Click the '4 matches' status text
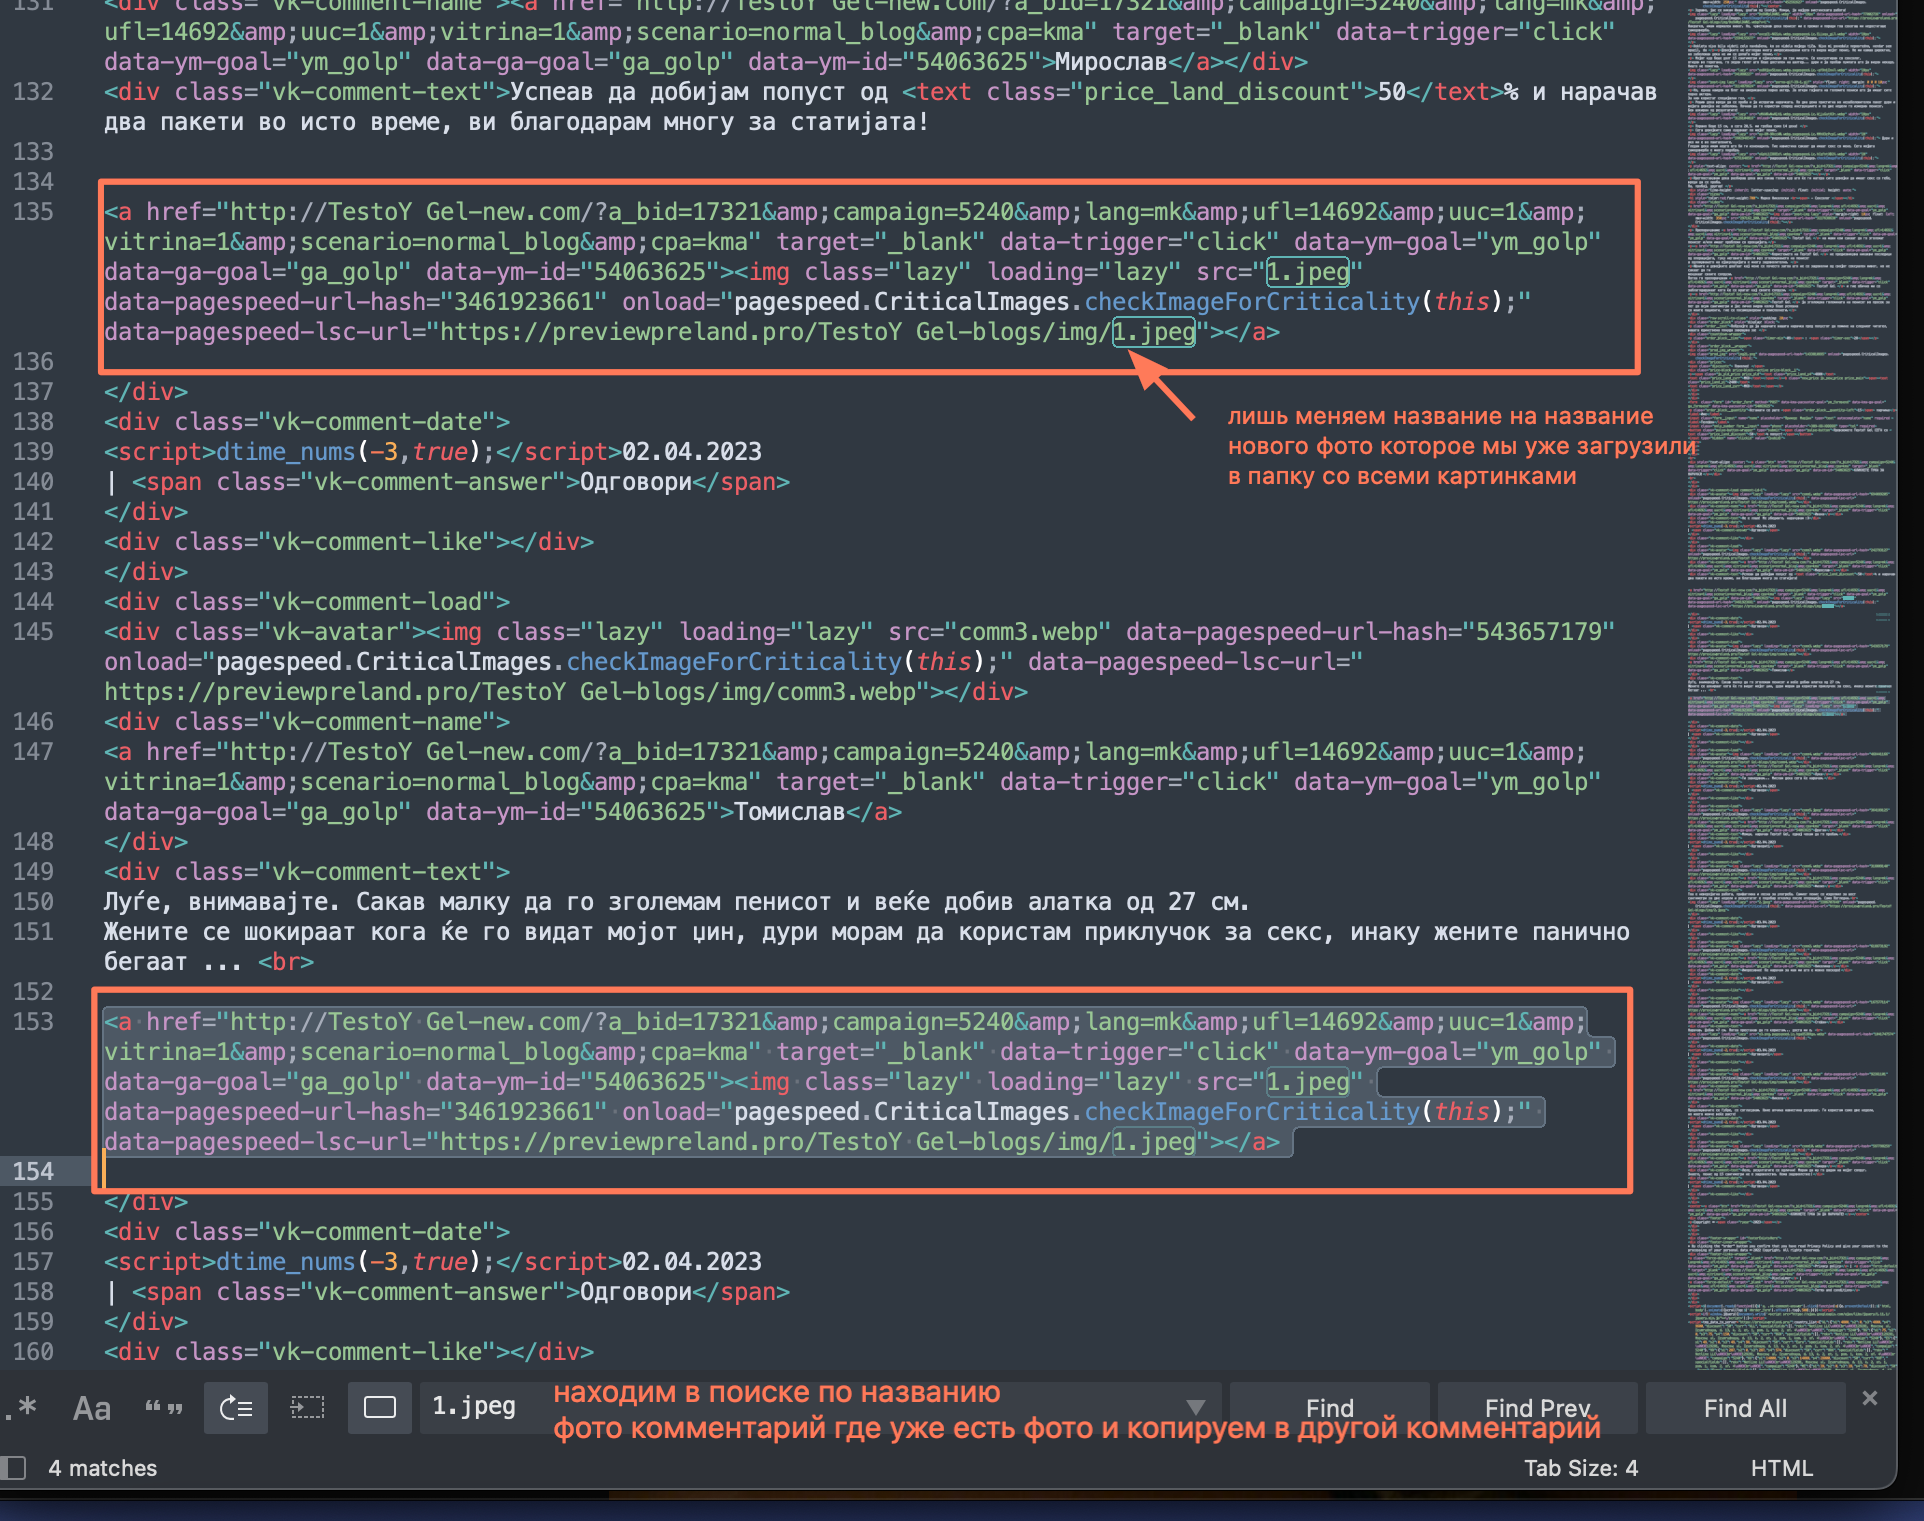This screenshot has height=1521, width=1924. tap(103, 1468)
